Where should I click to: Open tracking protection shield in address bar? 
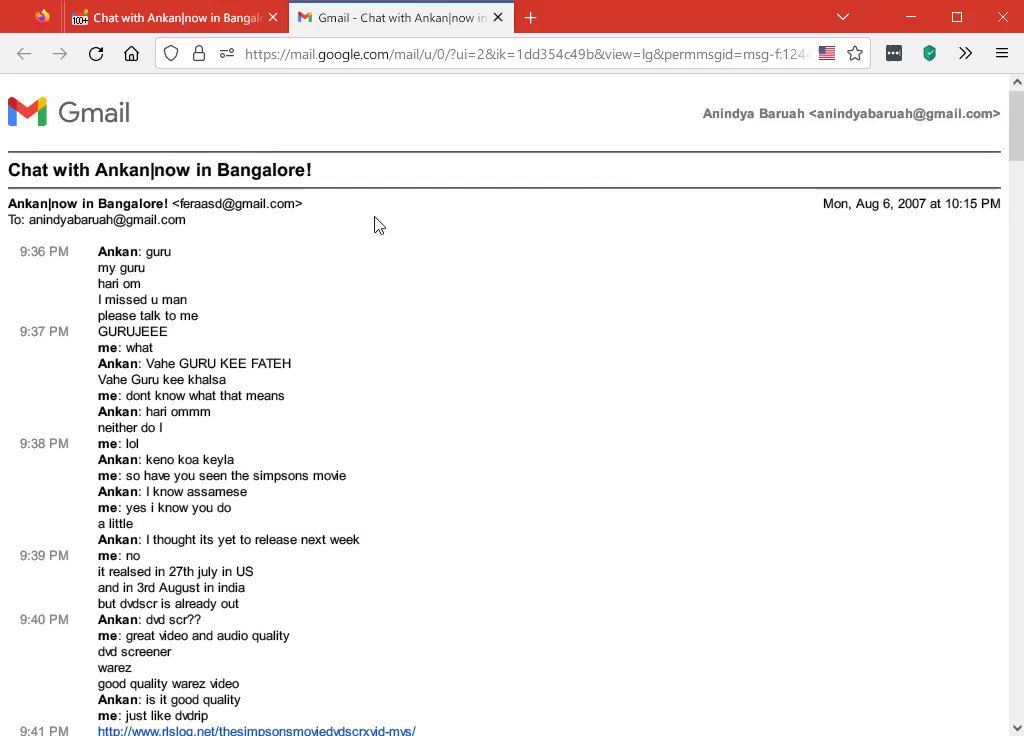click(x=171, y=54)
